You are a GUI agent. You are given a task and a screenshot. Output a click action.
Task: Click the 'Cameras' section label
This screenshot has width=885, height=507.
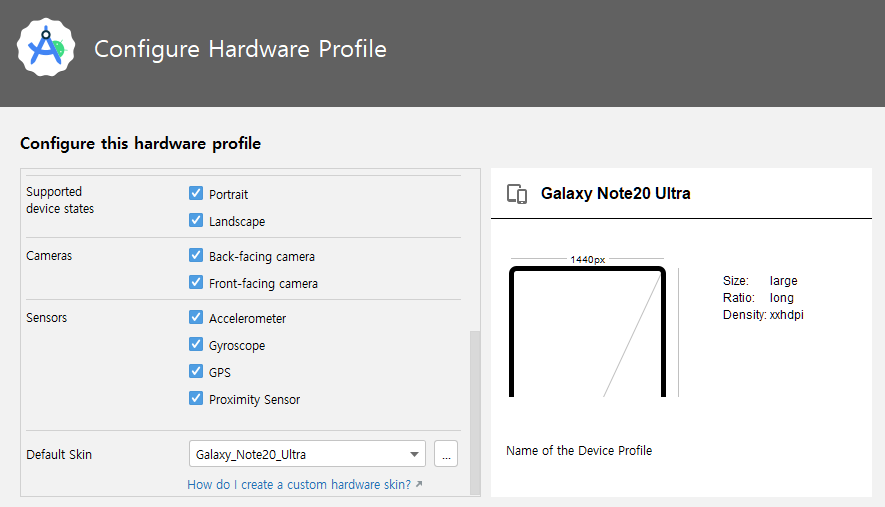49,256
